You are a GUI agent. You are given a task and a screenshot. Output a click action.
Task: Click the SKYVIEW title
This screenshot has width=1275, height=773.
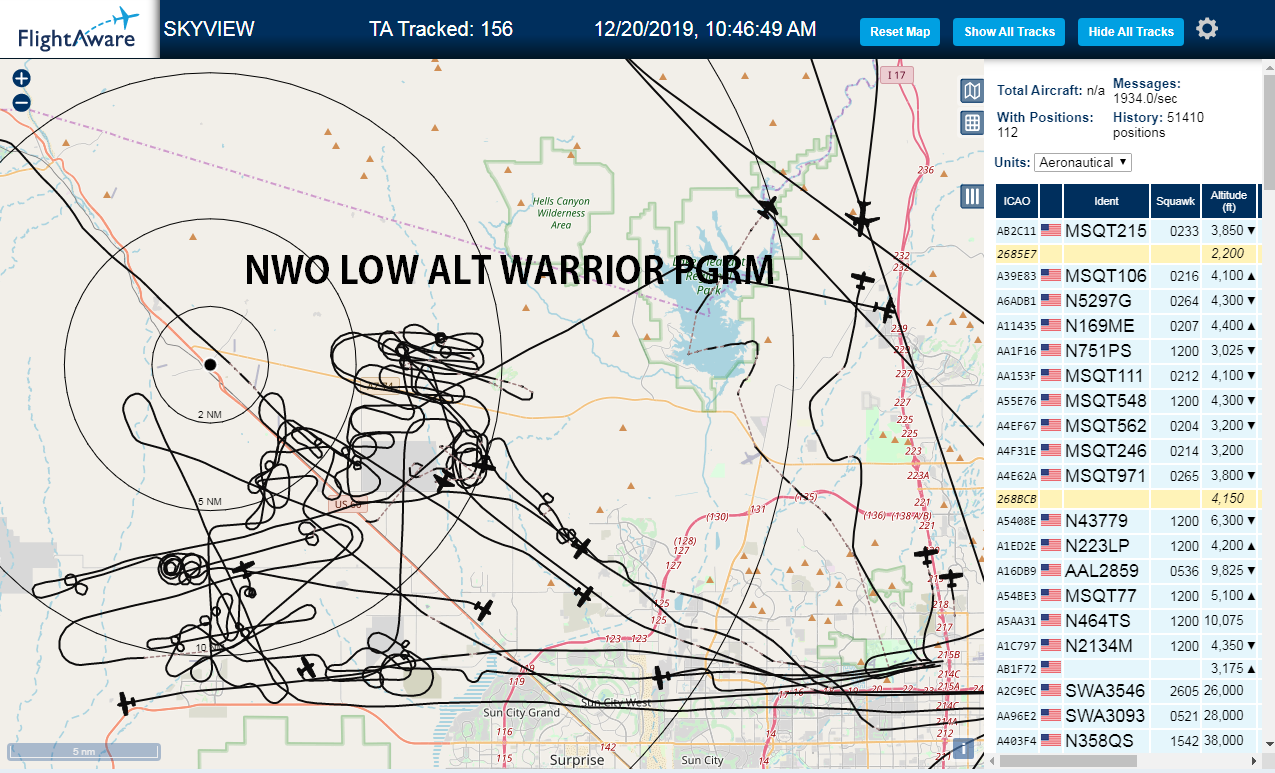[x=209, y=29]
